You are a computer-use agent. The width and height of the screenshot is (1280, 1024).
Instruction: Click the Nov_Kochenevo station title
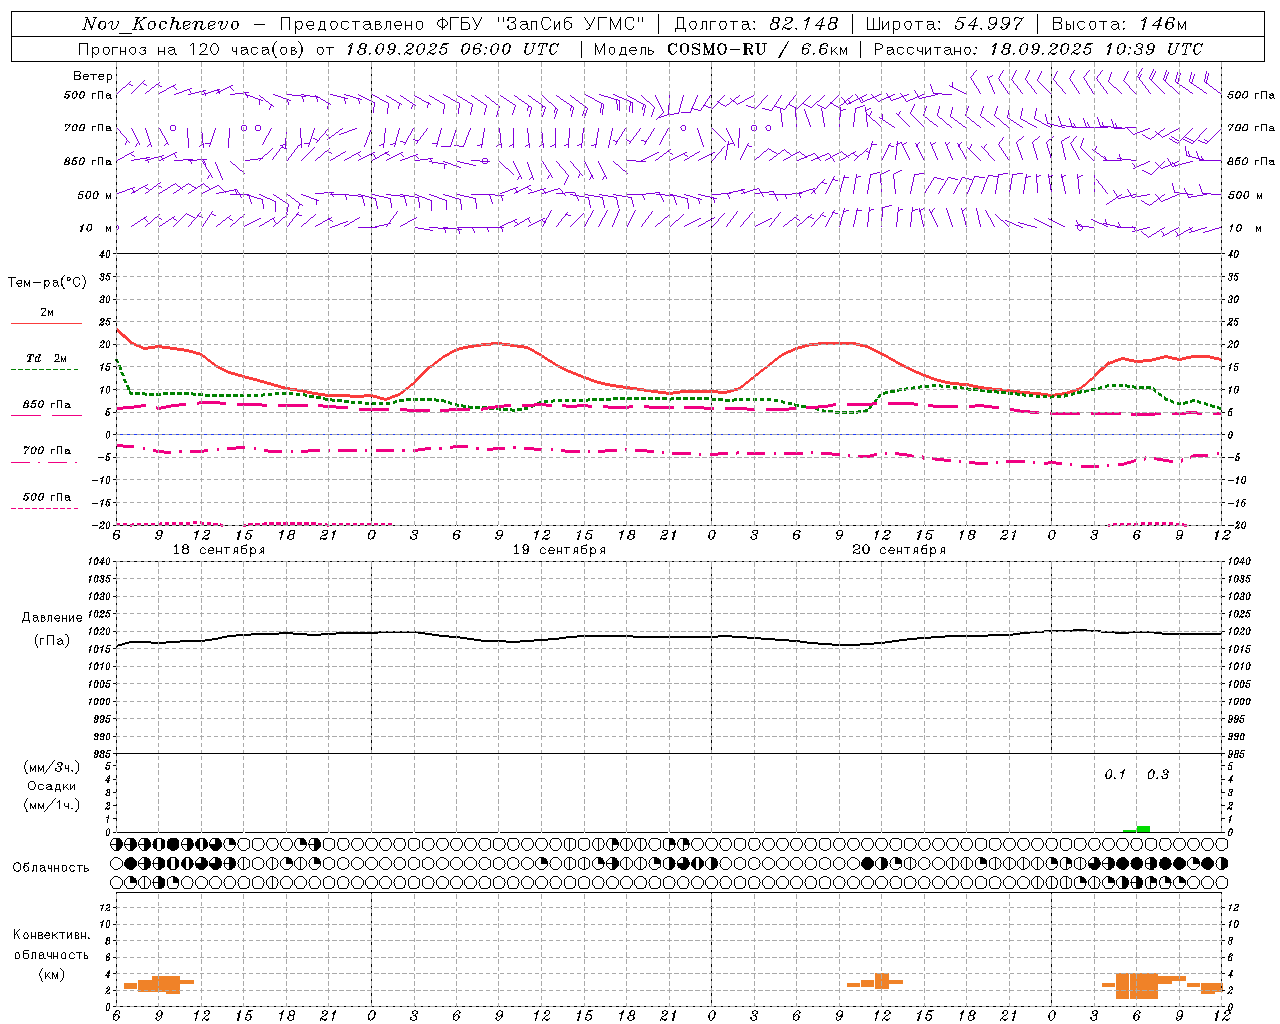(161, 24)
